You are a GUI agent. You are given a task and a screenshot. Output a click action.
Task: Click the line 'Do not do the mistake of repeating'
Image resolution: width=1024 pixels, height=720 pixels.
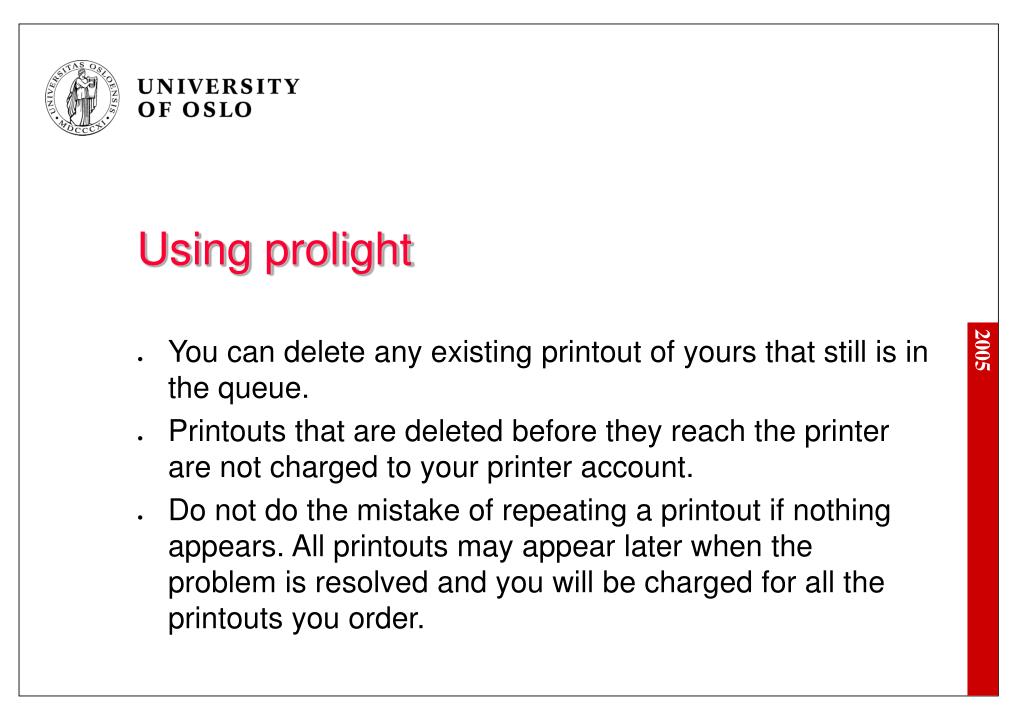pyautogui.click(x=529, y=511)
